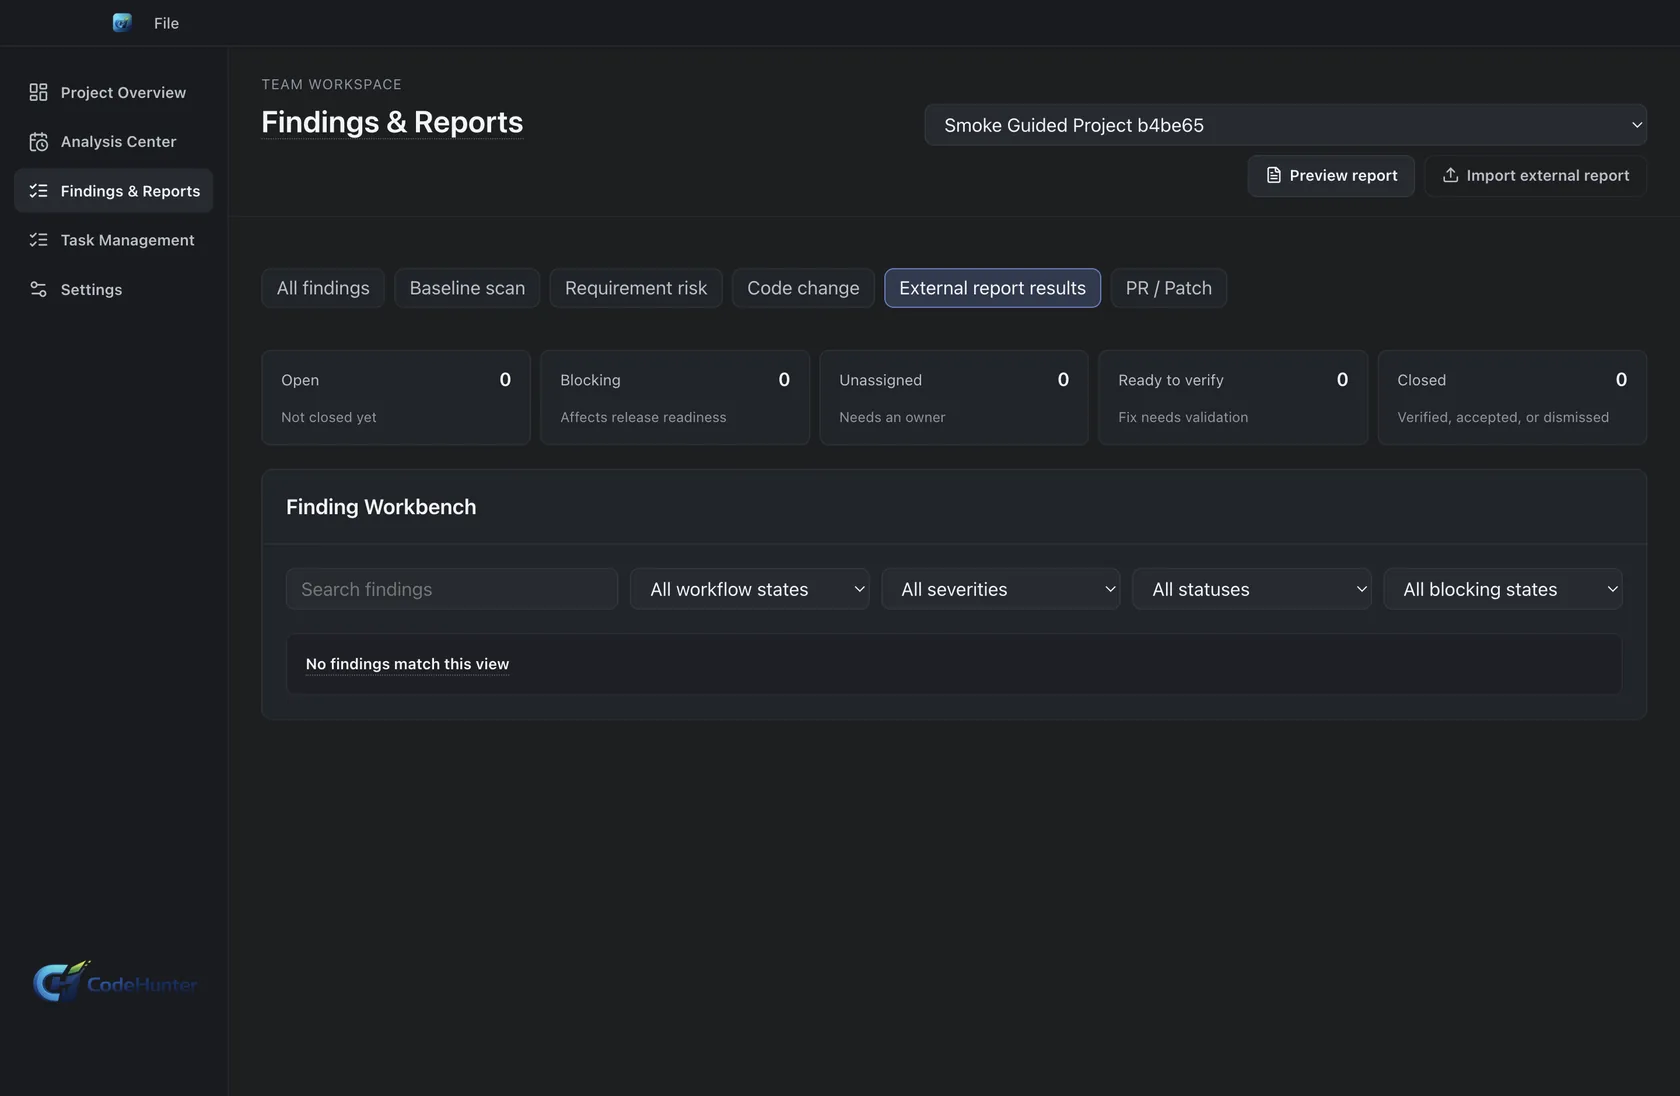This screenshot has height=1096, width=1680.
Task: Click Import external report
Action: (1535, 175)
